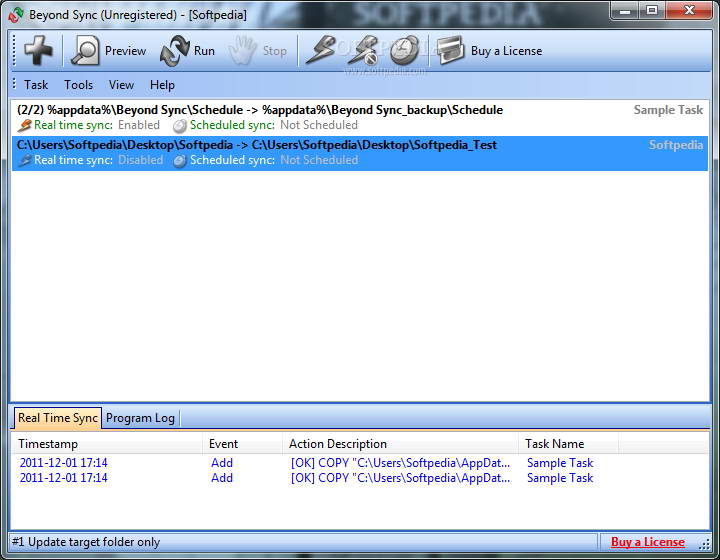Click the scheduled sync clock icon in the Softpedia task row

point(180,160)
